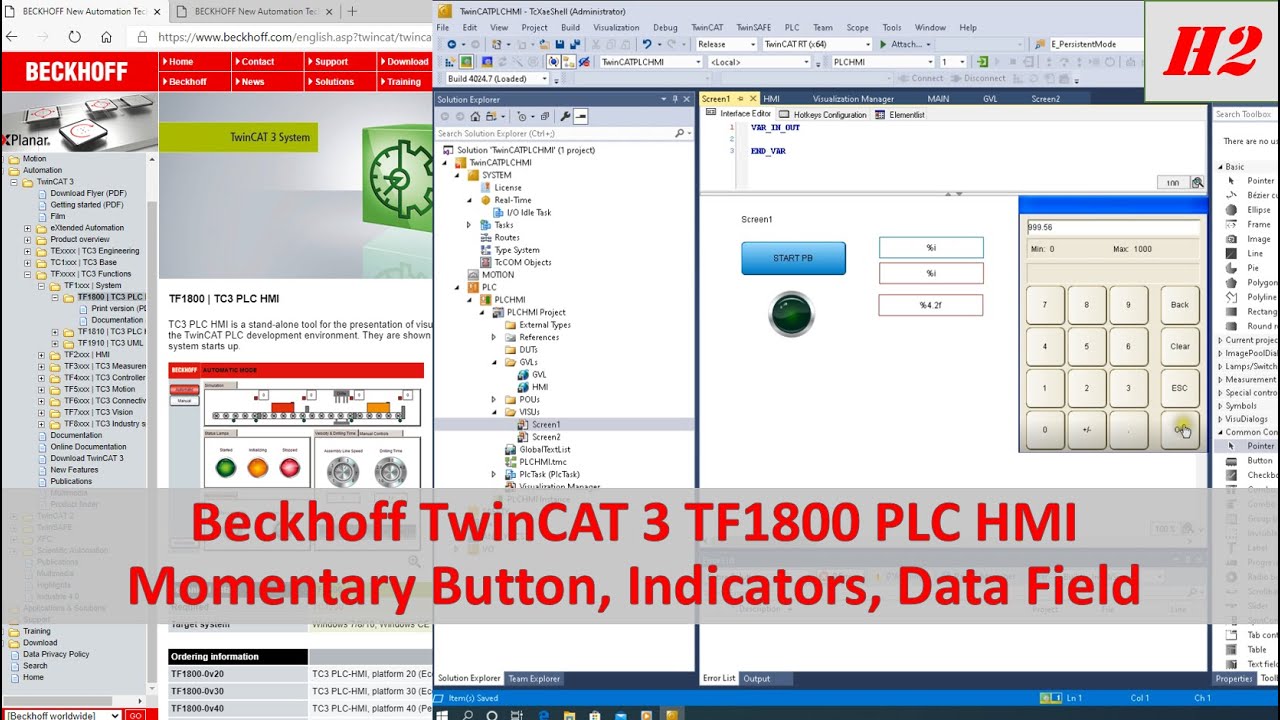Switch to the Visualization Manager tab

(853, 99)
